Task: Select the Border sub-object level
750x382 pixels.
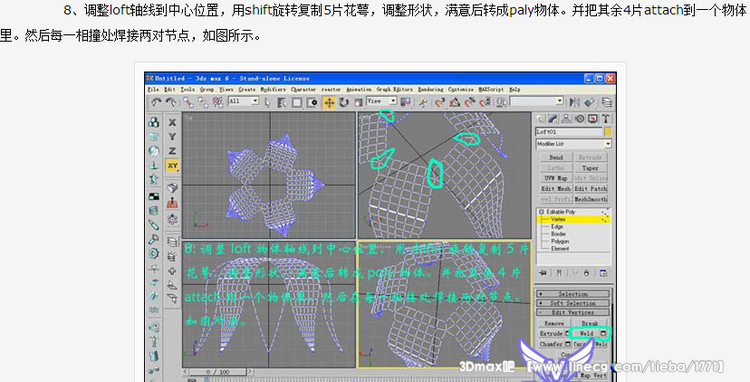Action: [x=558, y=234]
